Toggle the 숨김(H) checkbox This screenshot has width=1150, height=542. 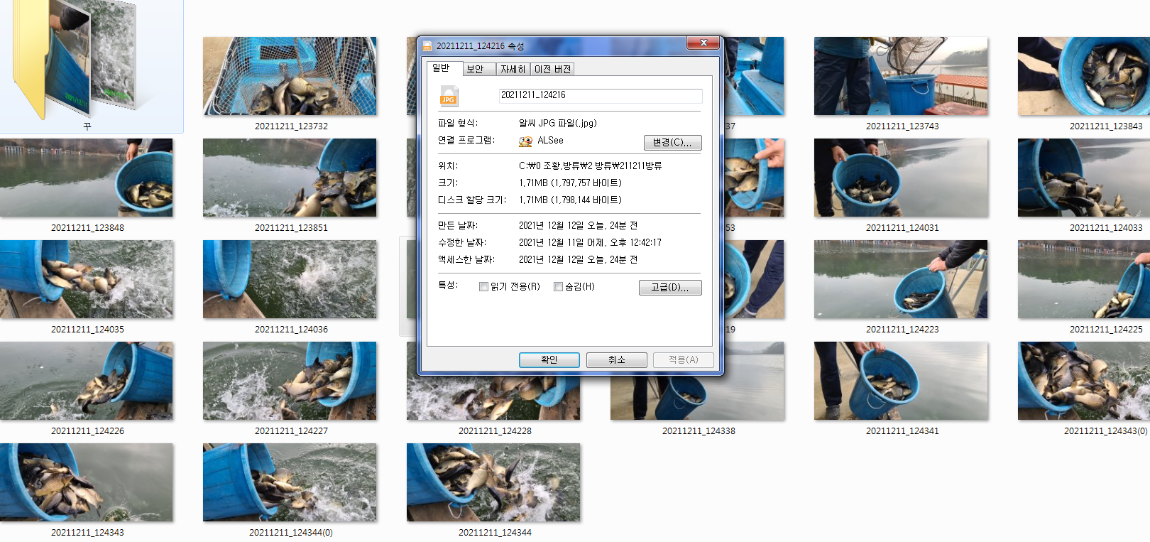(x=558, y=287)
